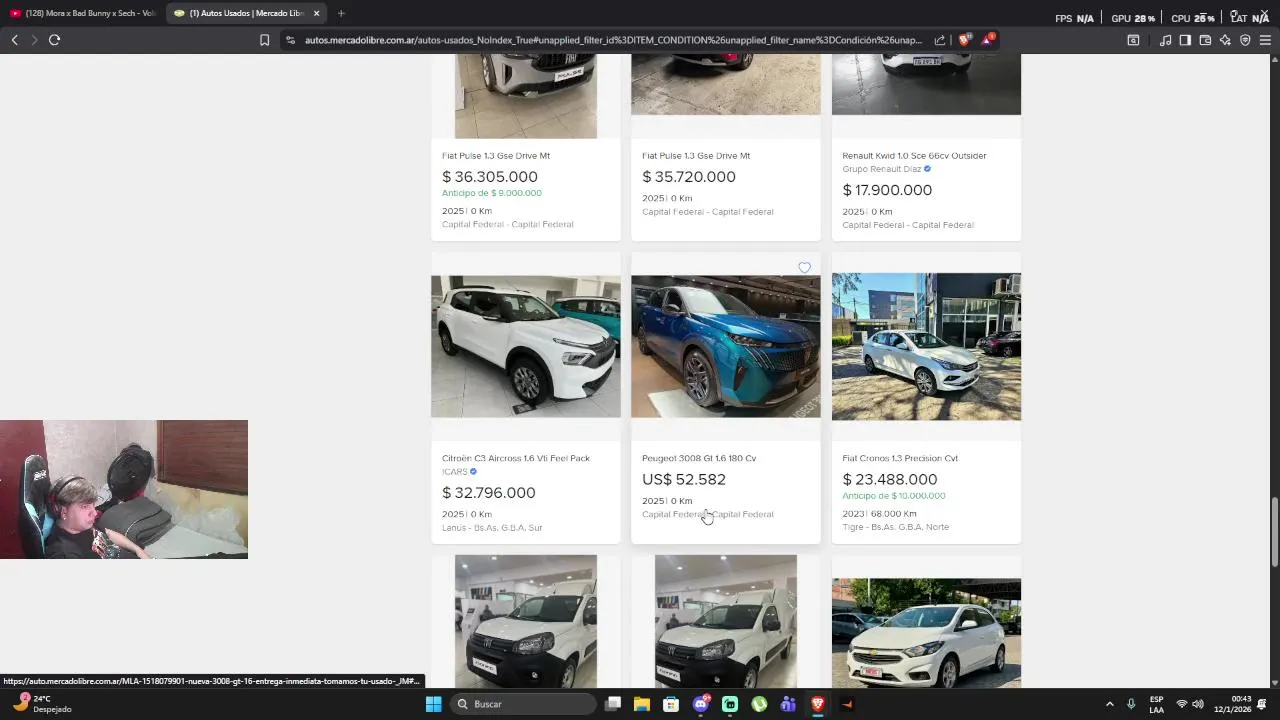Screen dimensions: 1280x720
Task: Open the blue Peugeot 3008 photo
Action: [x=726, y=346]
